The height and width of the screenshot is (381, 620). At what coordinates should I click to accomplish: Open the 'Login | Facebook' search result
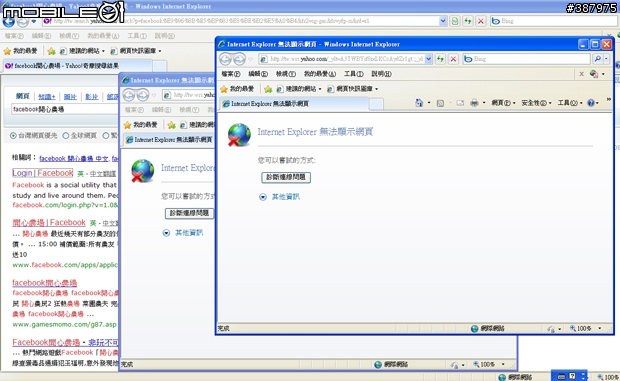pyautogui.click(x=43, y=173)
